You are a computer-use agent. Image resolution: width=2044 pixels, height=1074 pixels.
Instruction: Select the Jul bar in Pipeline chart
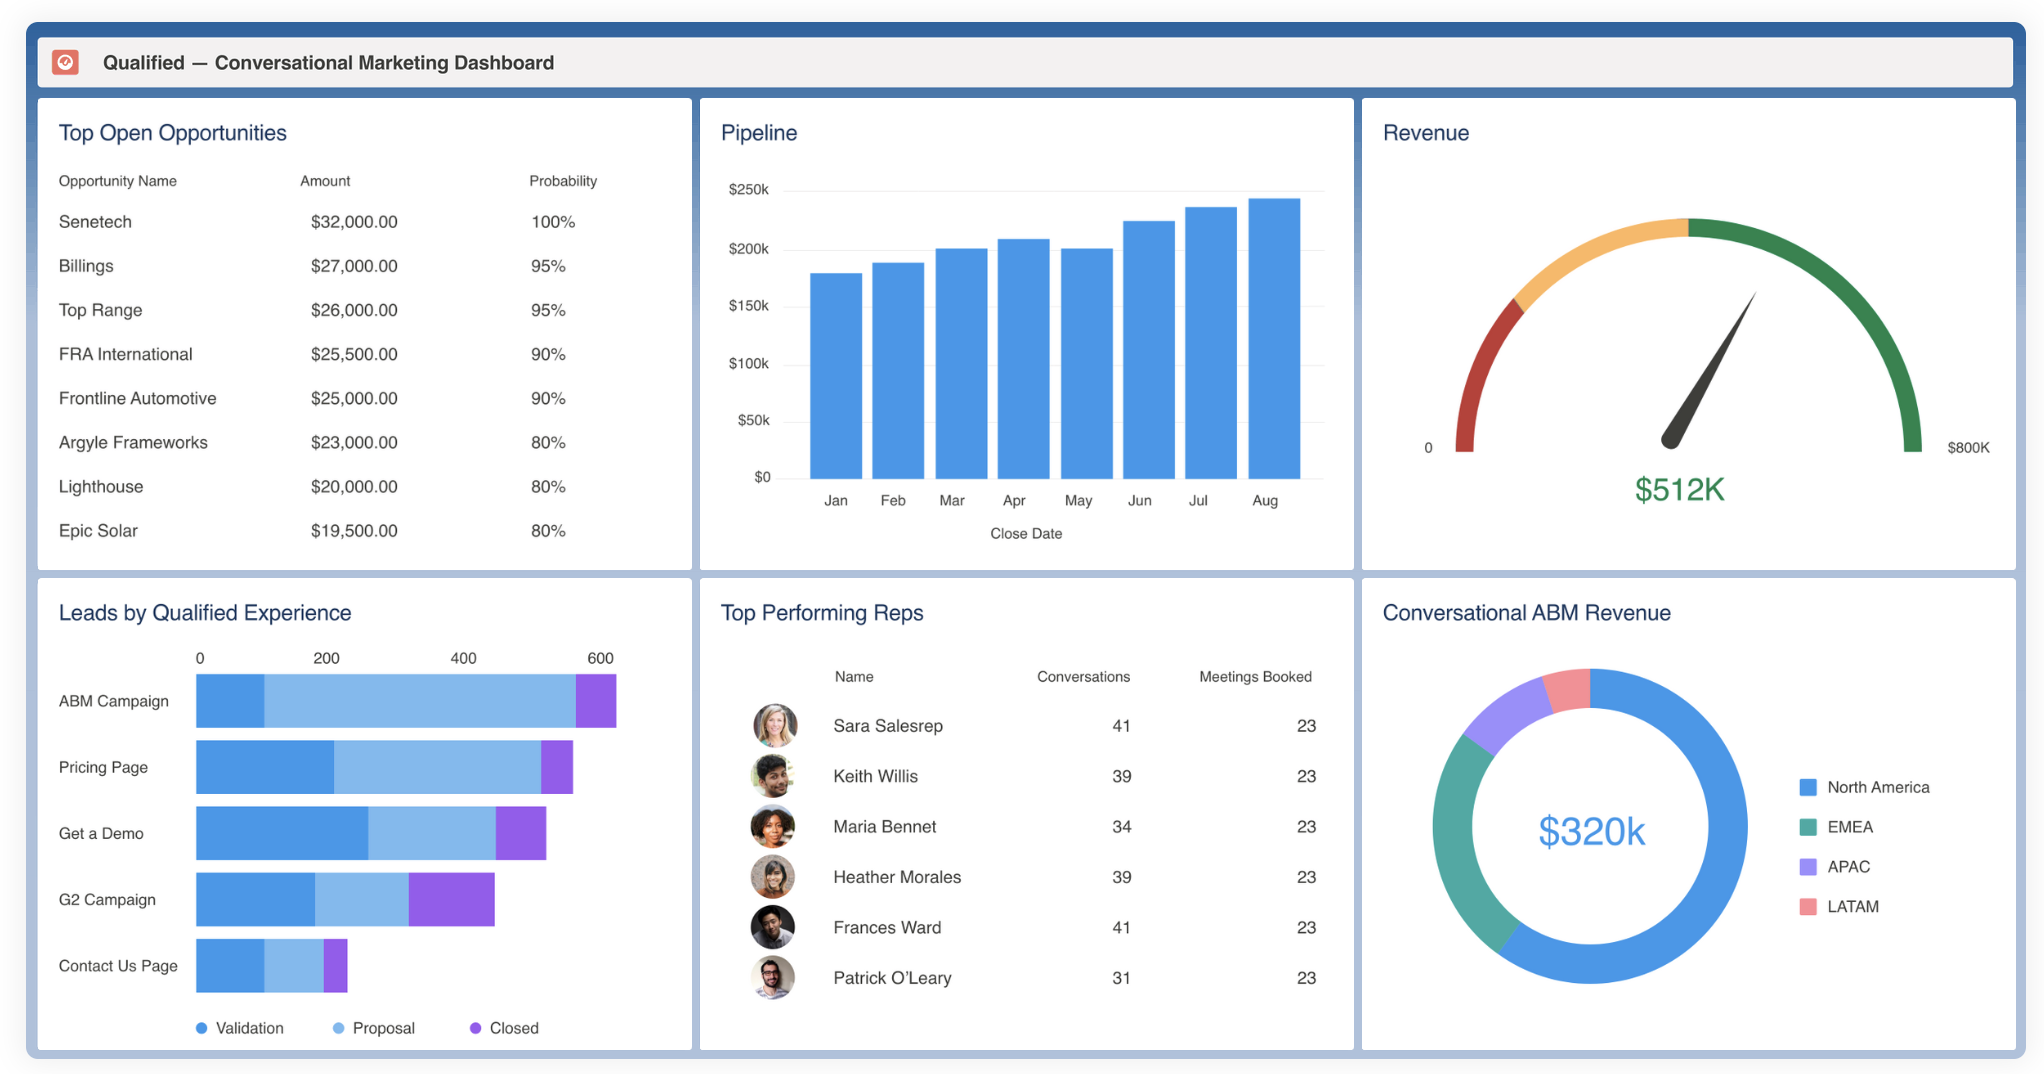(x=1211, y=343)
